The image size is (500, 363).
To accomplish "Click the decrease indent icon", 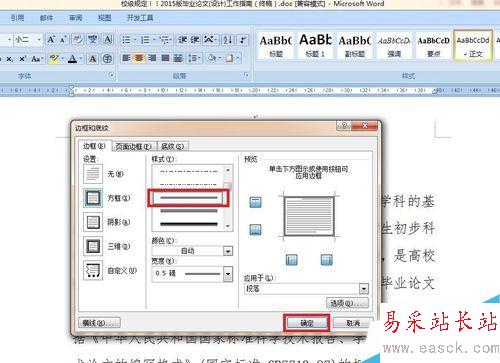I will coord(182,40).
